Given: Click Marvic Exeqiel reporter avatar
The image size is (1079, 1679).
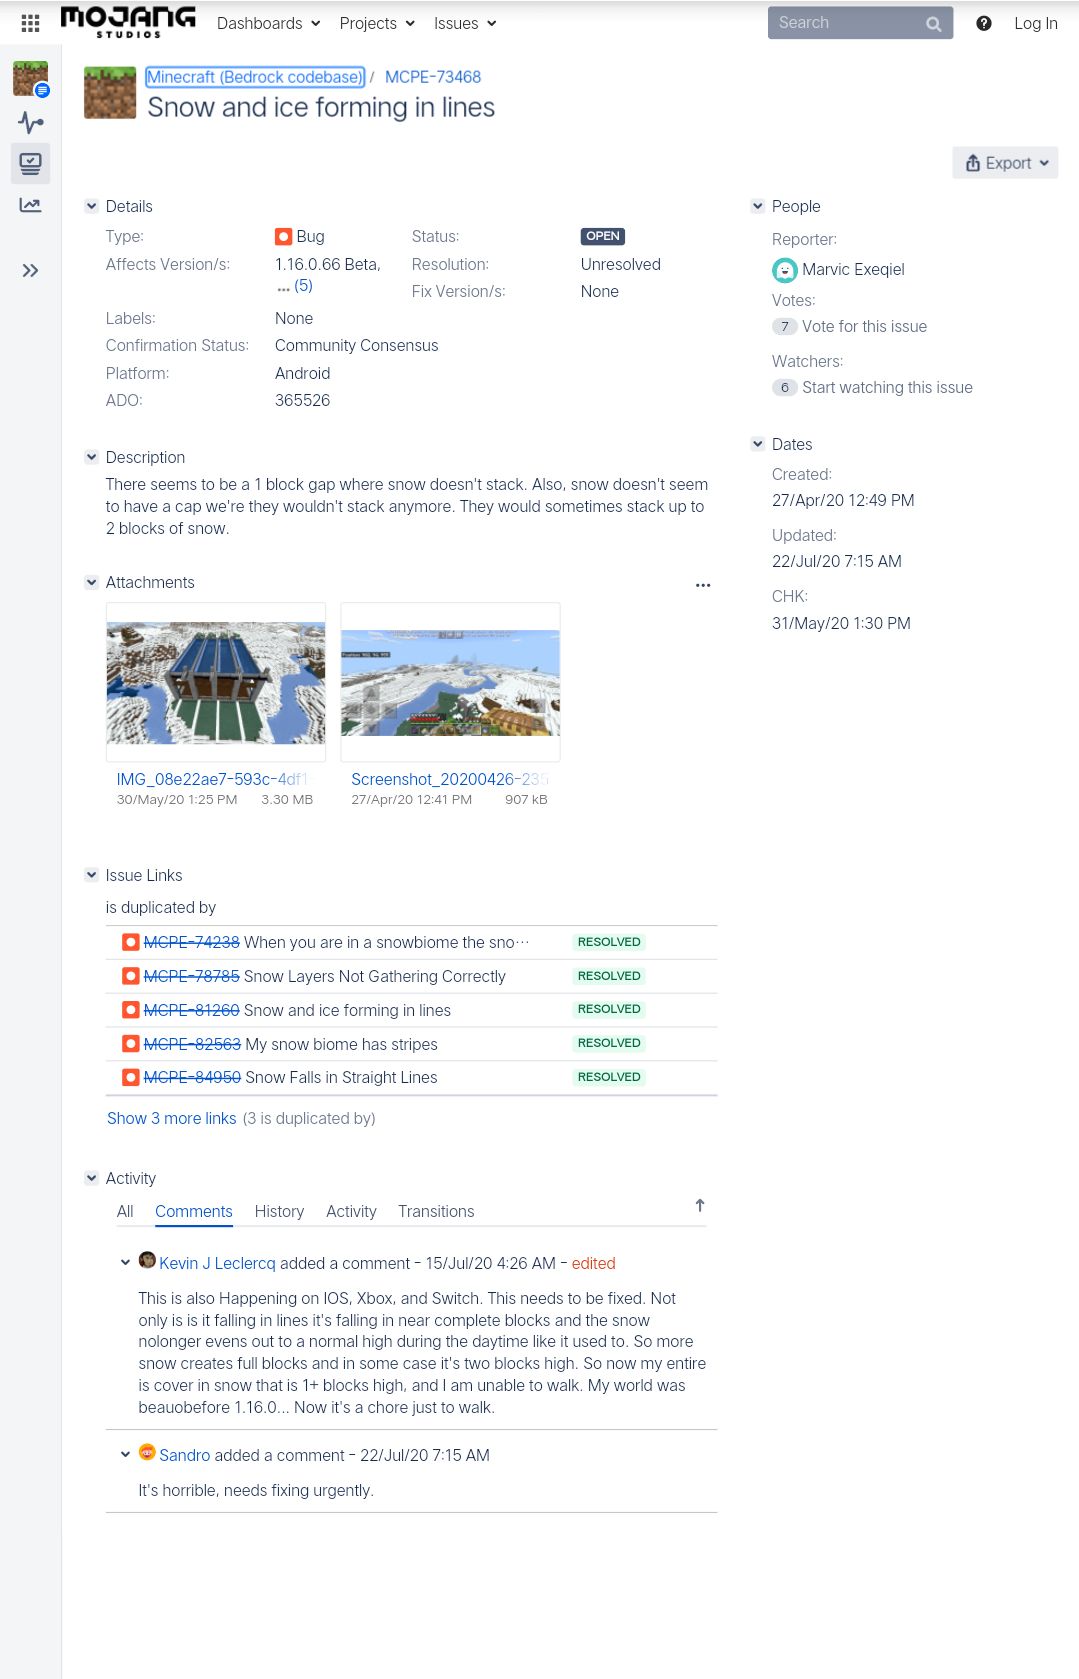Looking at the screenshot, I should [785, 270].
